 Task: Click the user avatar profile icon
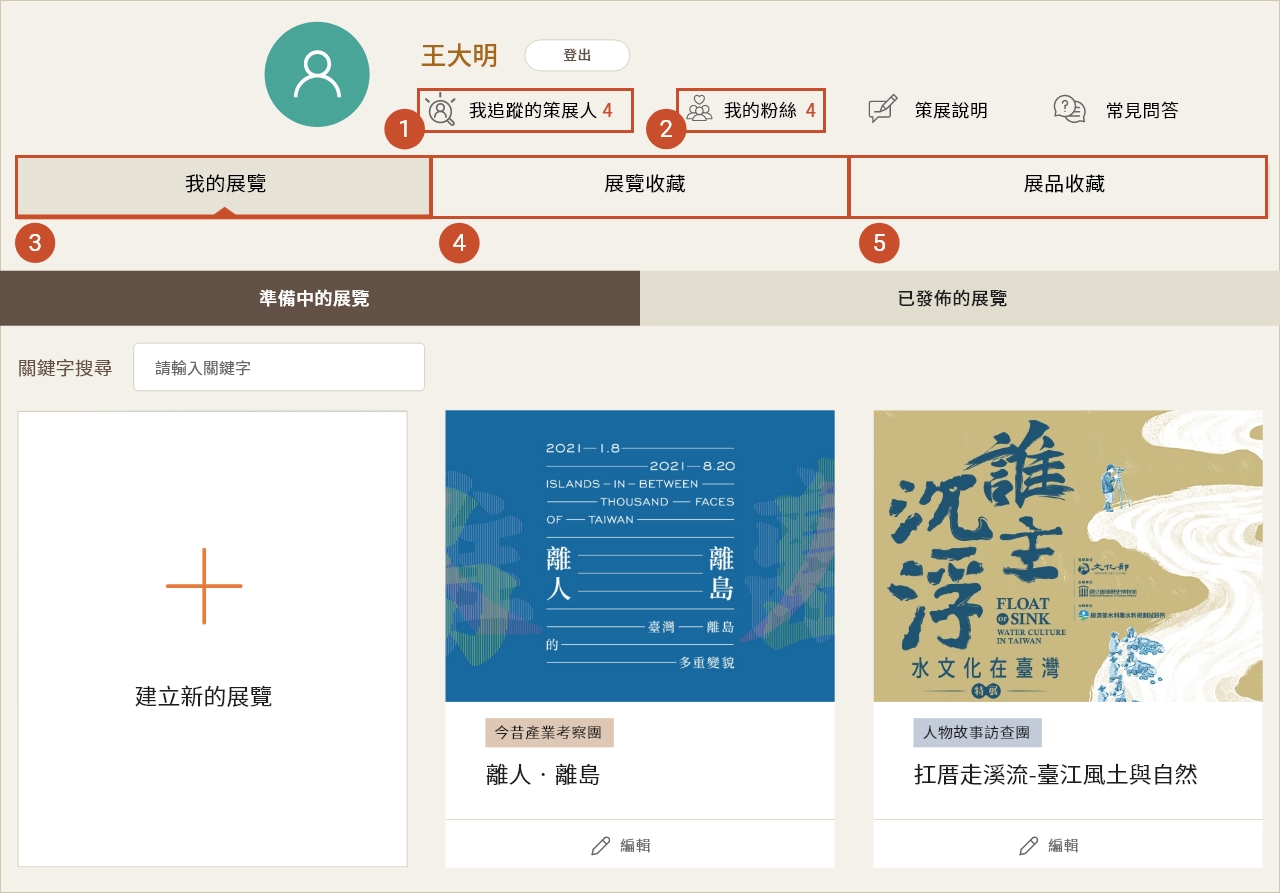[x=317, y=75]
